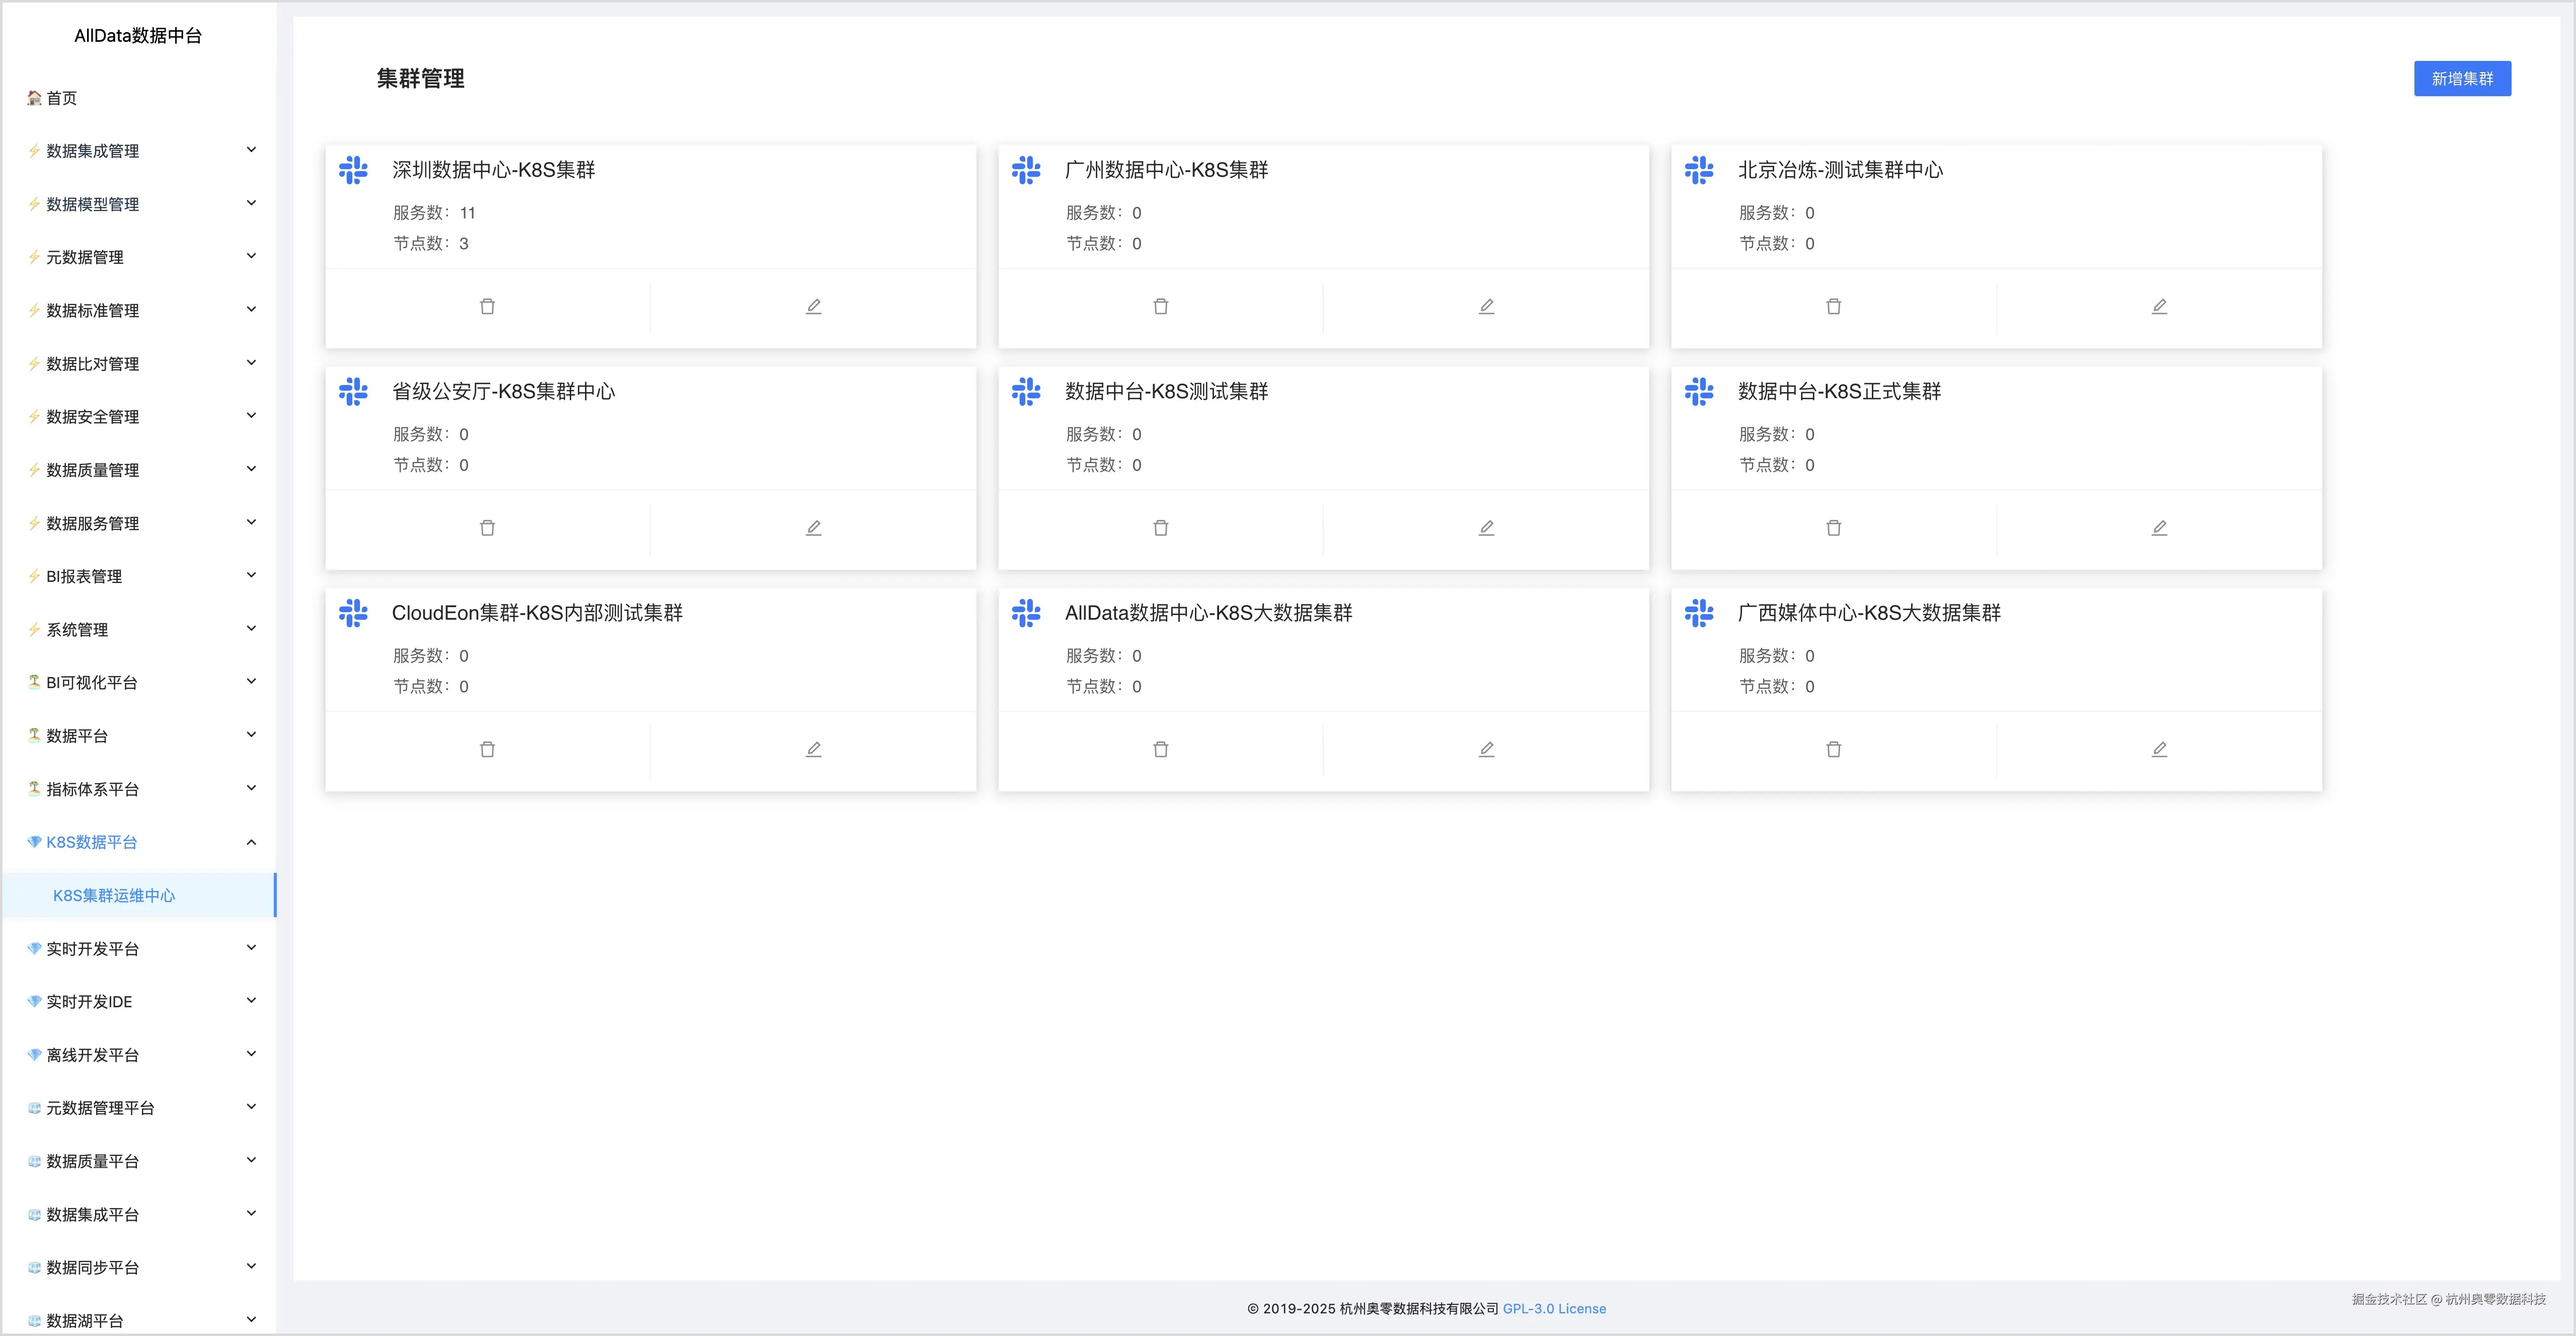Delete the 深圳数据中心-K8S集群 cluster
The height and width of the screenshot is (1336, 2576).
[488, 306]
